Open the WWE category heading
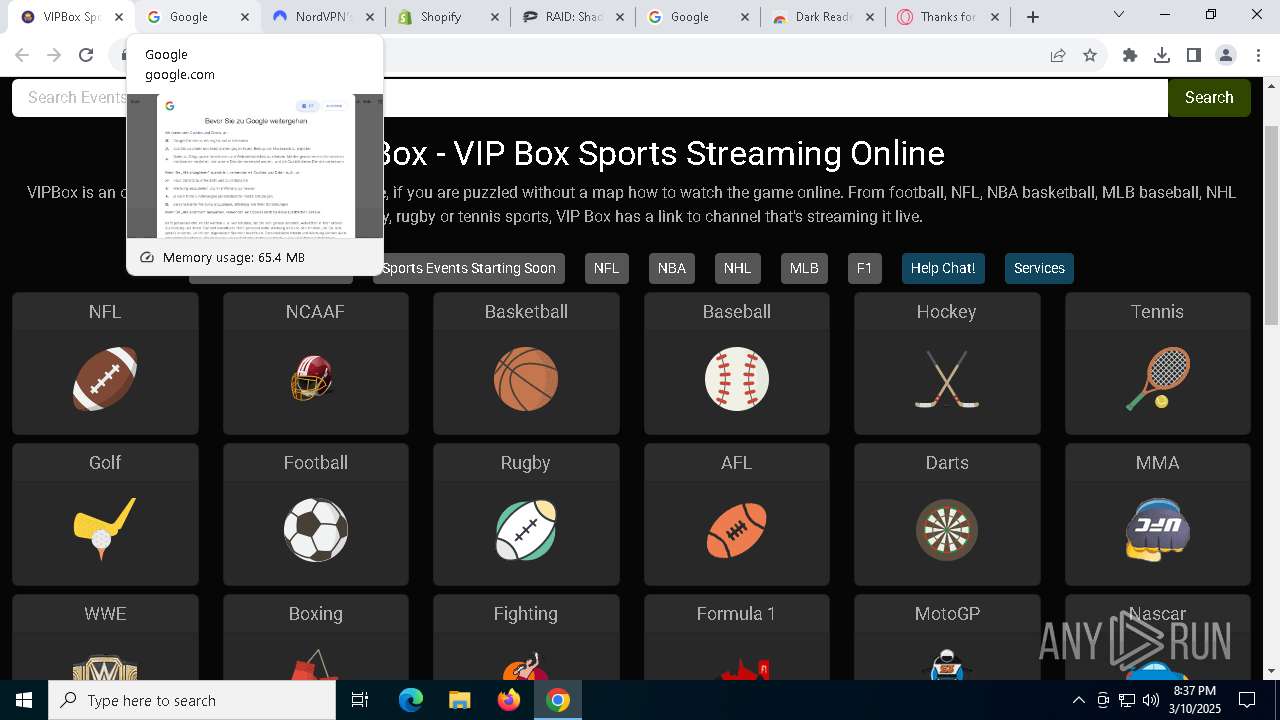Image resolution: width=1280 pixels, height=720 pixels. point(105,614)
